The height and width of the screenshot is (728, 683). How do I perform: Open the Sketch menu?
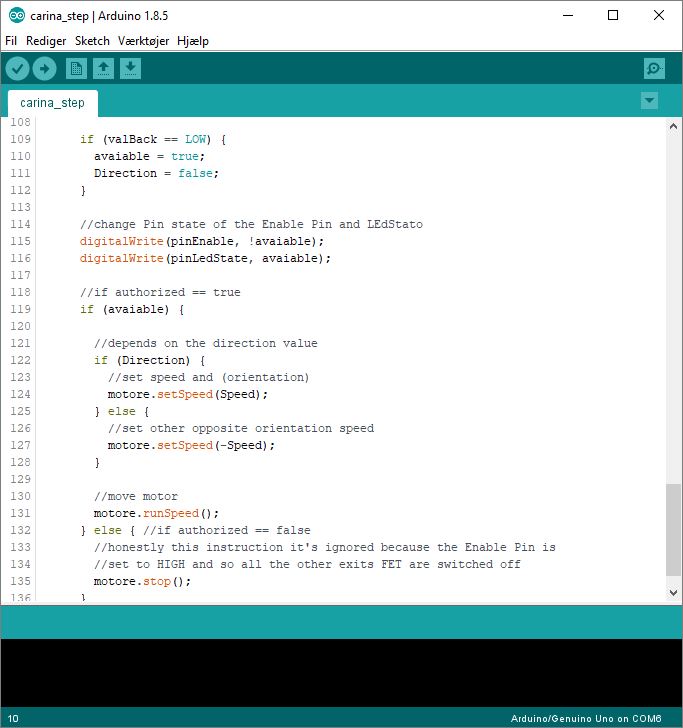point(92,41)
